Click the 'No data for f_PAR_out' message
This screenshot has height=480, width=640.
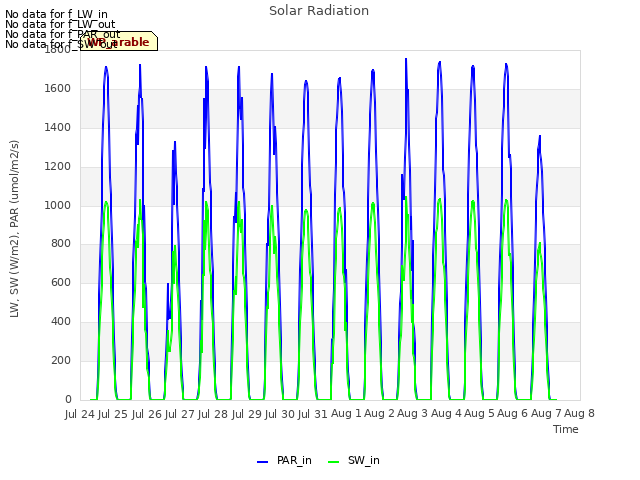click(x=62, y=34)
